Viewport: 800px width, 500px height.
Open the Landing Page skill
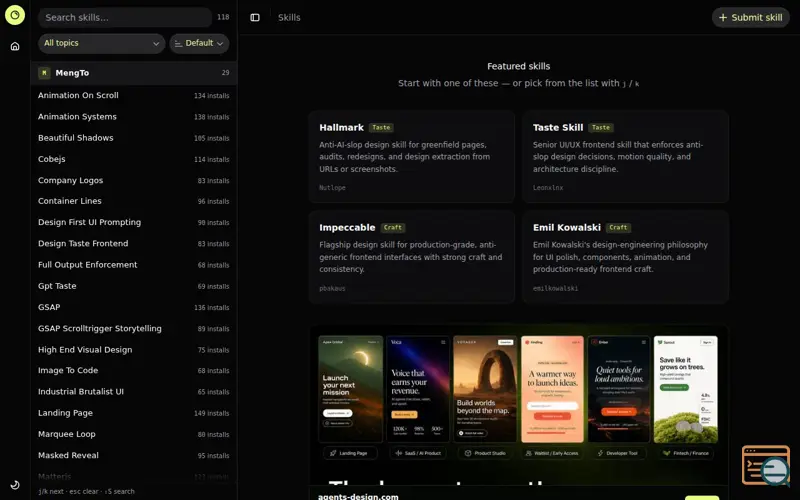(134, 413)
